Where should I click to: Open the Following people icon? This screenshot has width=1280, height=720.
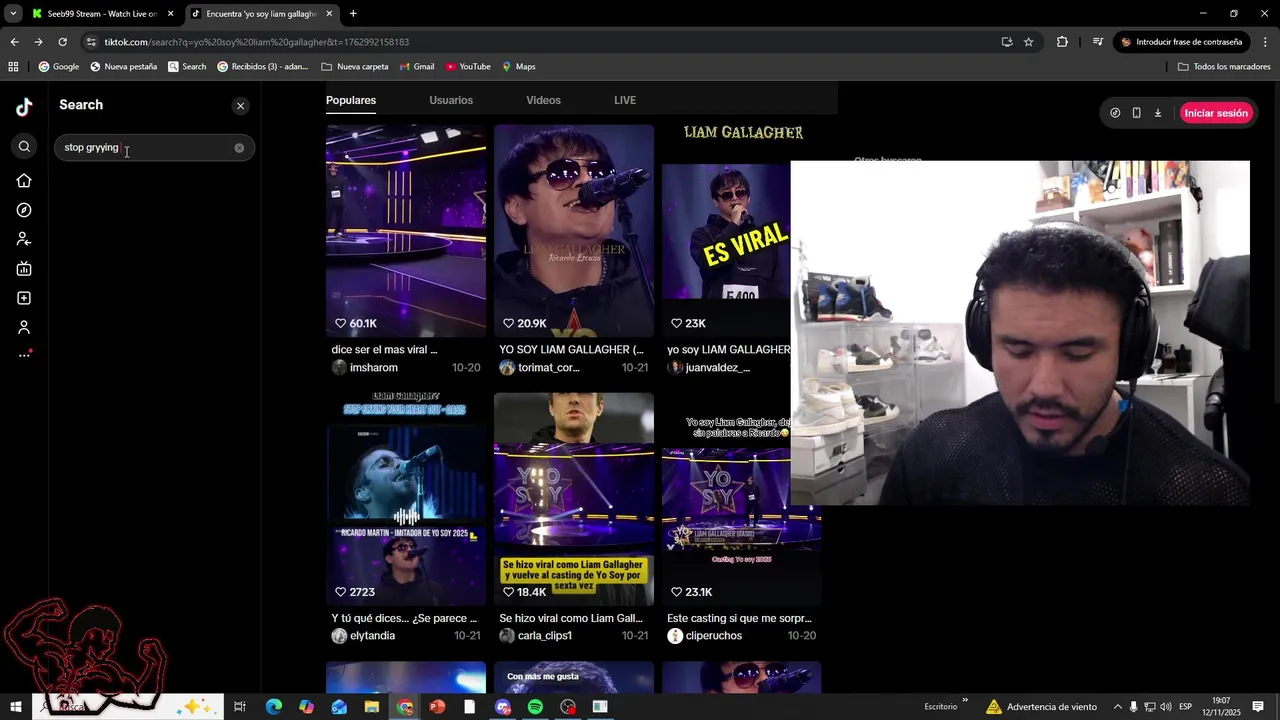click(24, 239)
